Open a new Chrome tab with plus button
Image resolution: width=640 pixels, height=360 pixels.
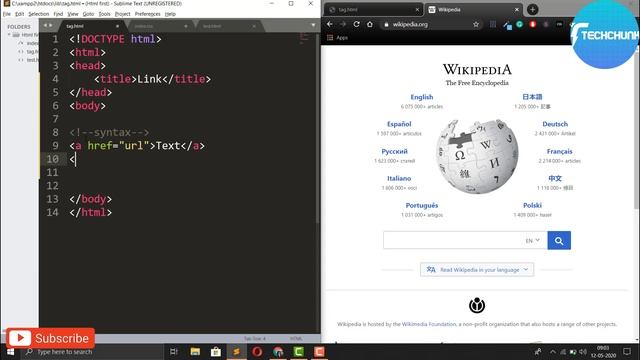pyautogui.click(x=532, y=9)
